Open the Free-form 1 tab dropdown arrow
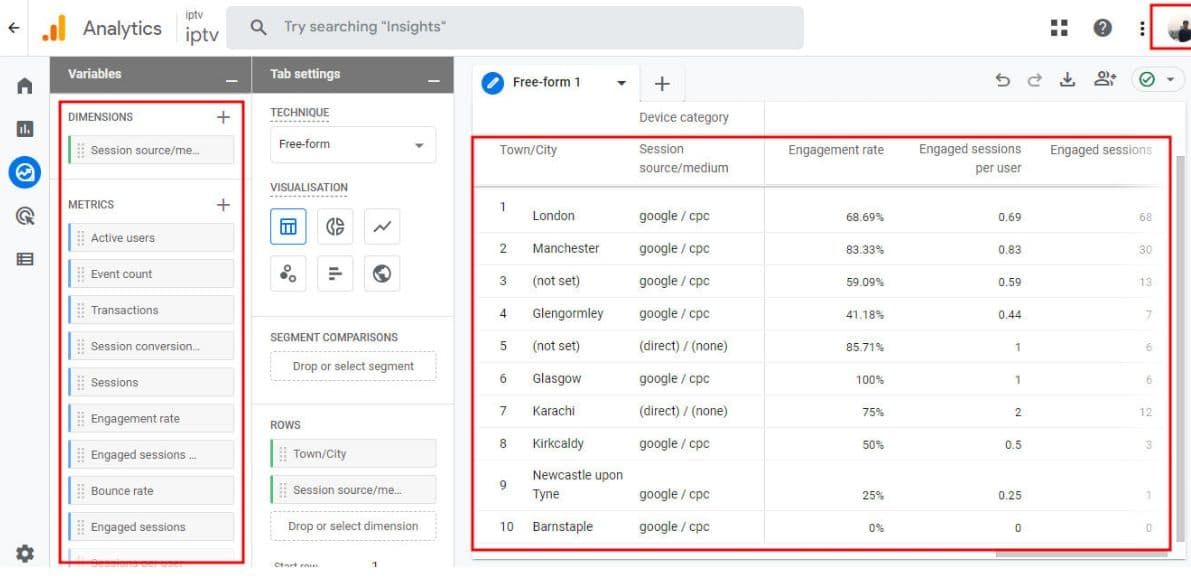This screenshot has height=583, width=1191. pos(621,83)
